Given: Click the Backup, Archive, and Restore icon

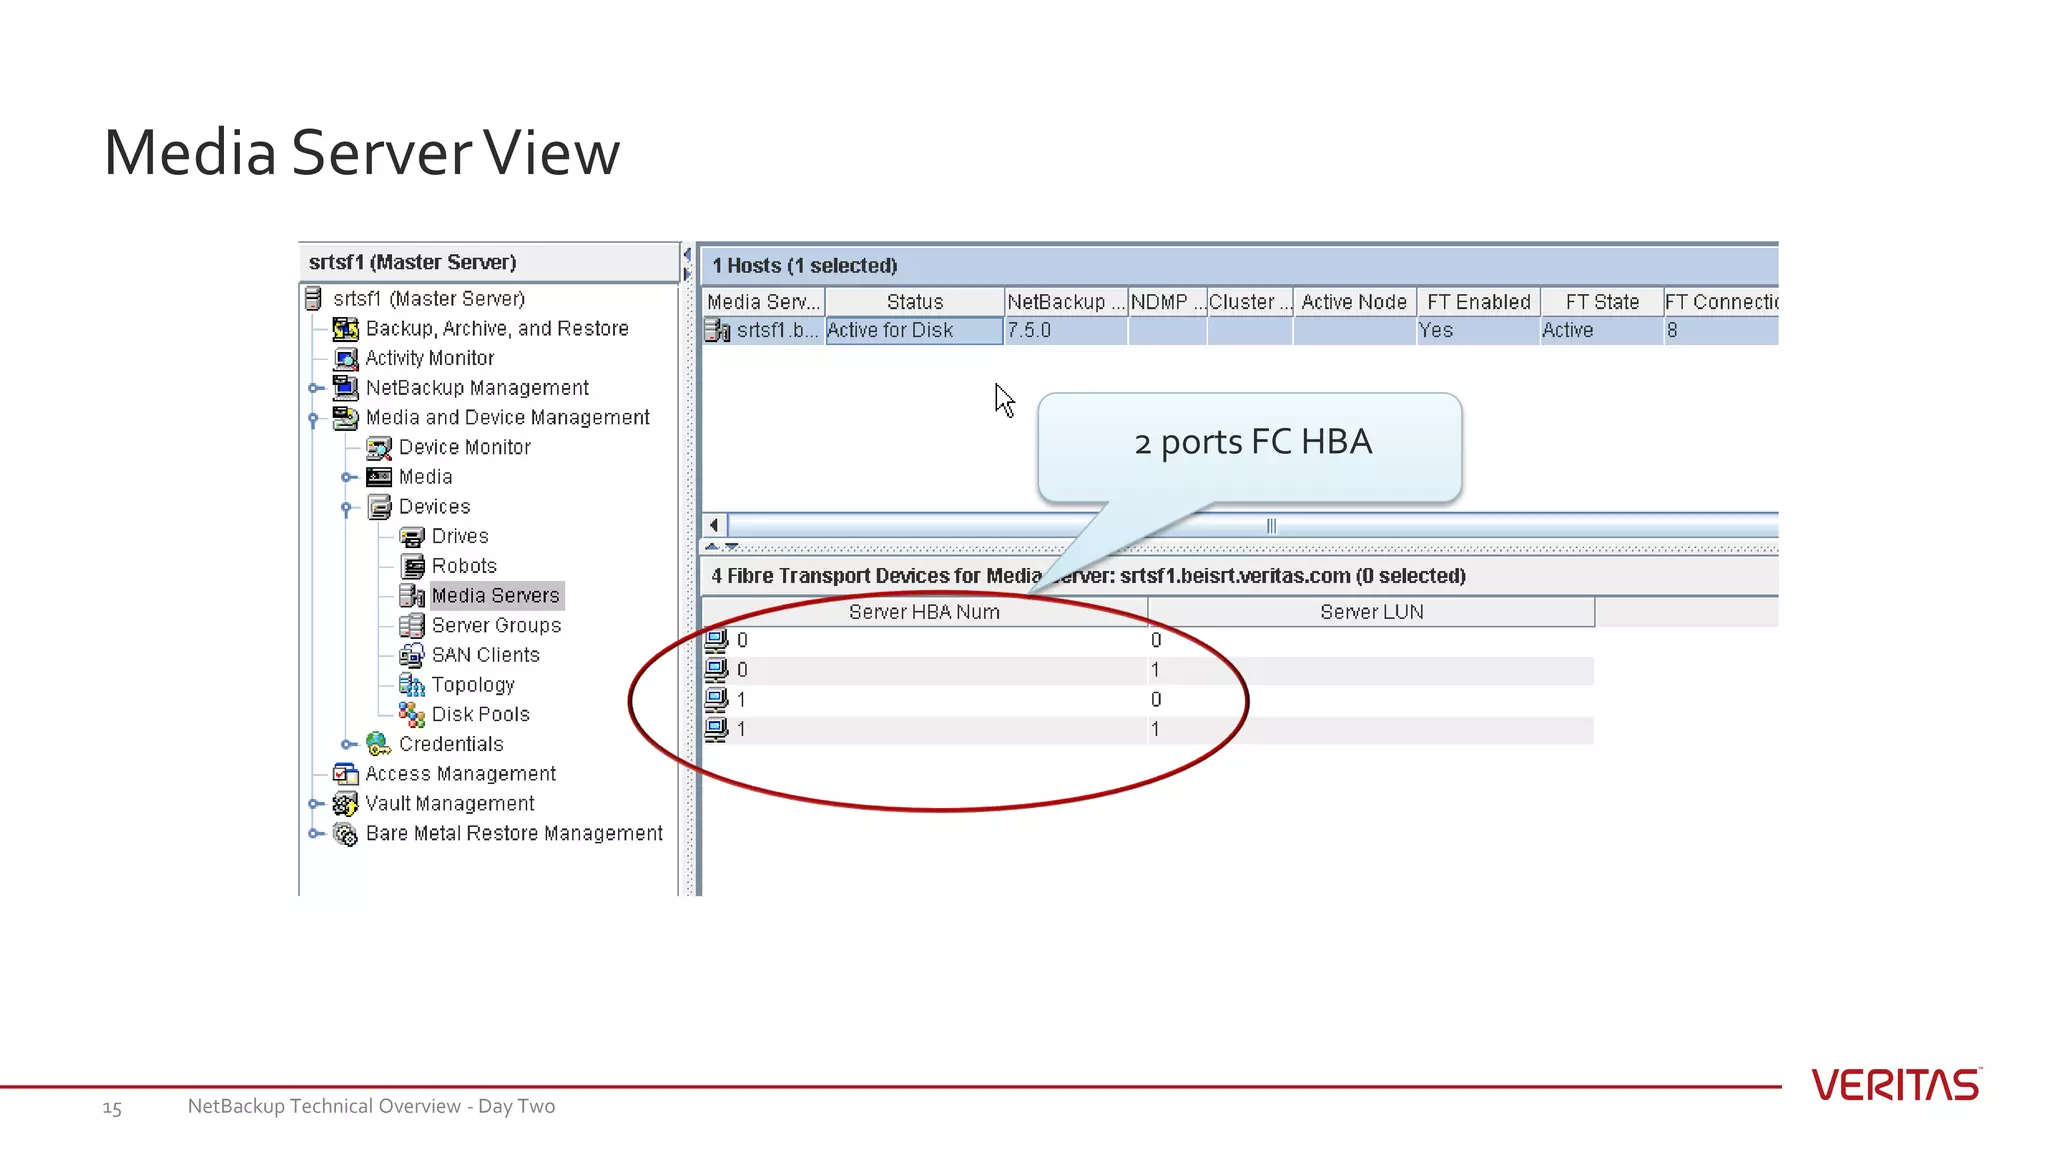Looking at the screenshot, I should coord(346,328).
